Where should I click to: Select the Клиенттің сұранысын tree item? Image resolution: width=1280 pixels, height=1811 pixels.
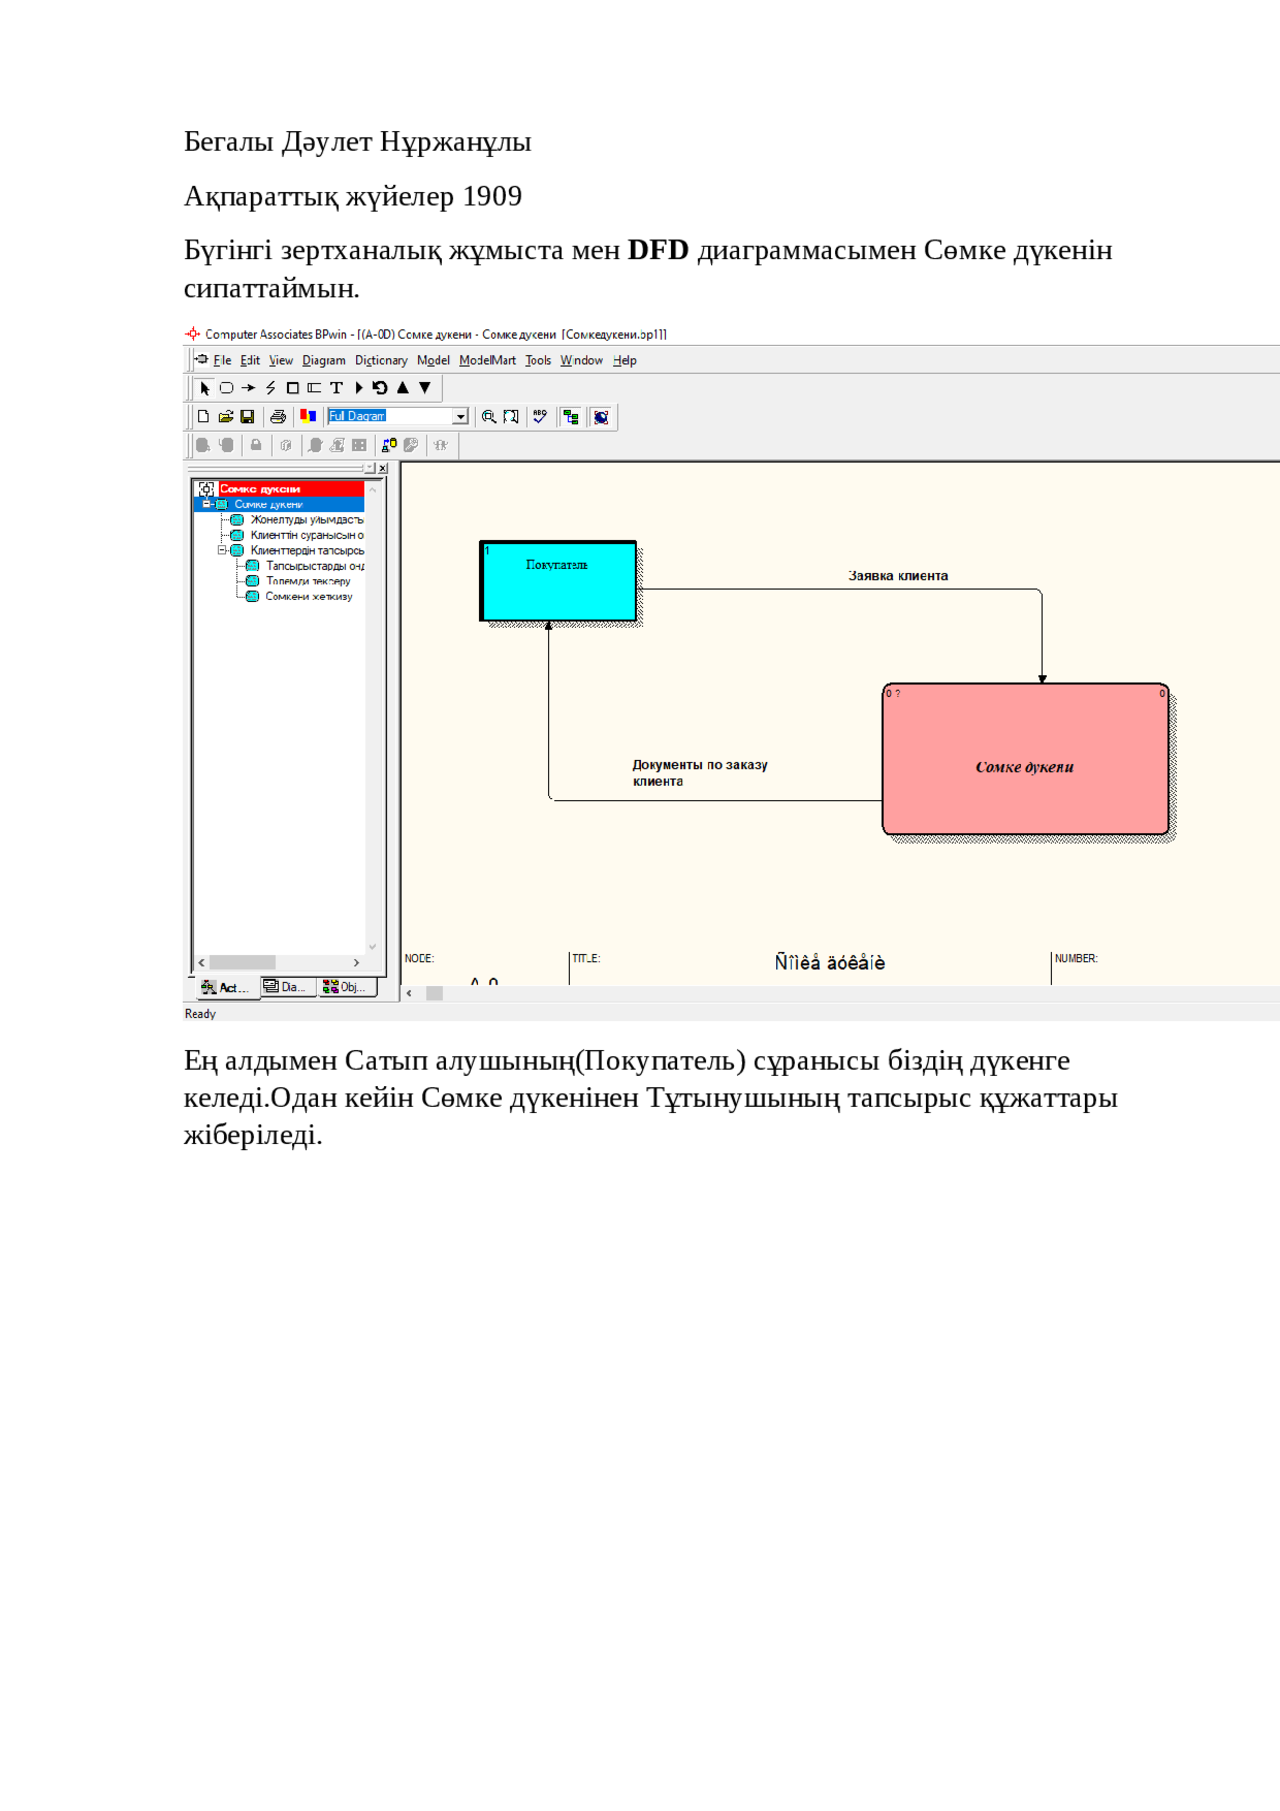click(306, 535)
